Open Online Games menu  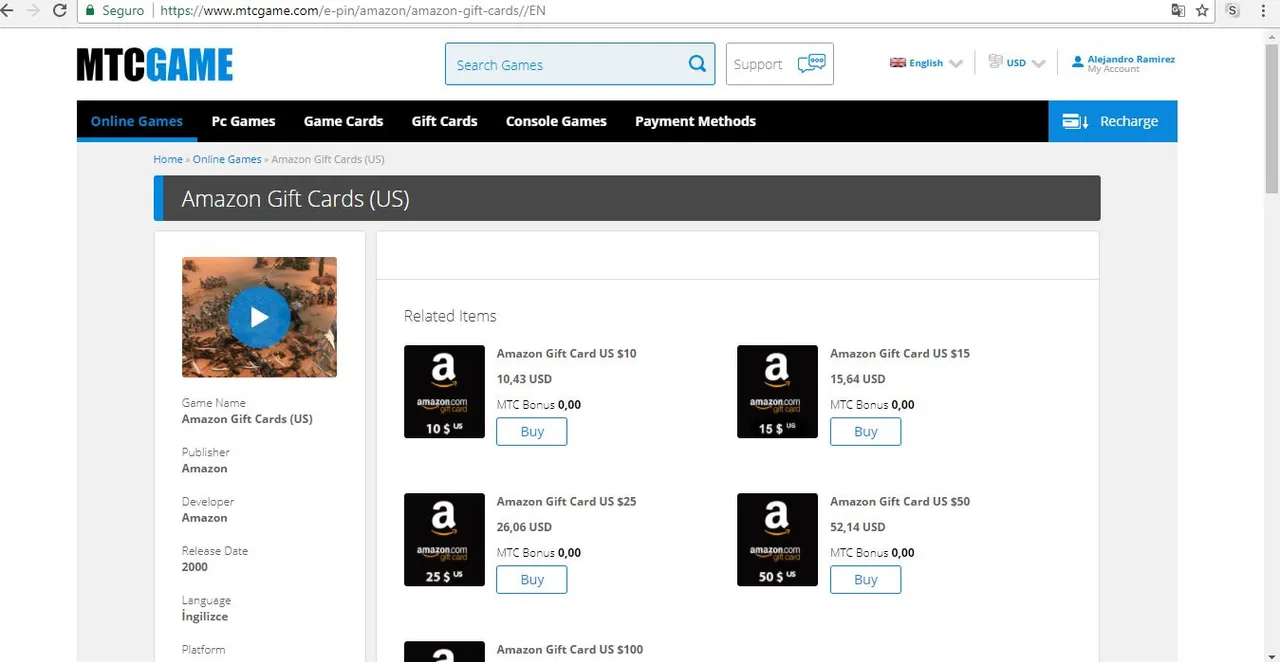pyautogui.click(x=137, y=121)
